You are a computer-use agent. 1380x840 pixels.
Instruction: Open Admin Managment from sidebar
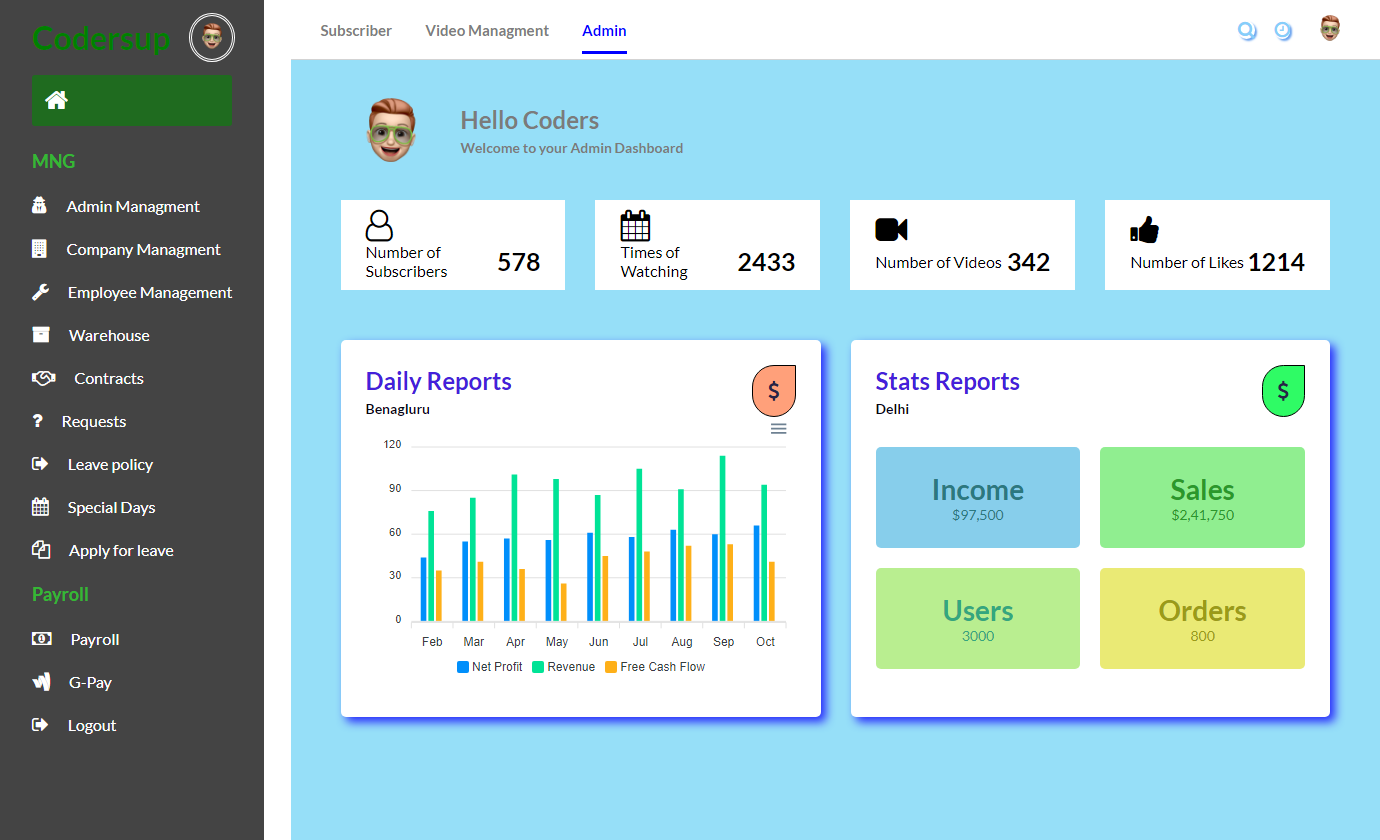133,206
